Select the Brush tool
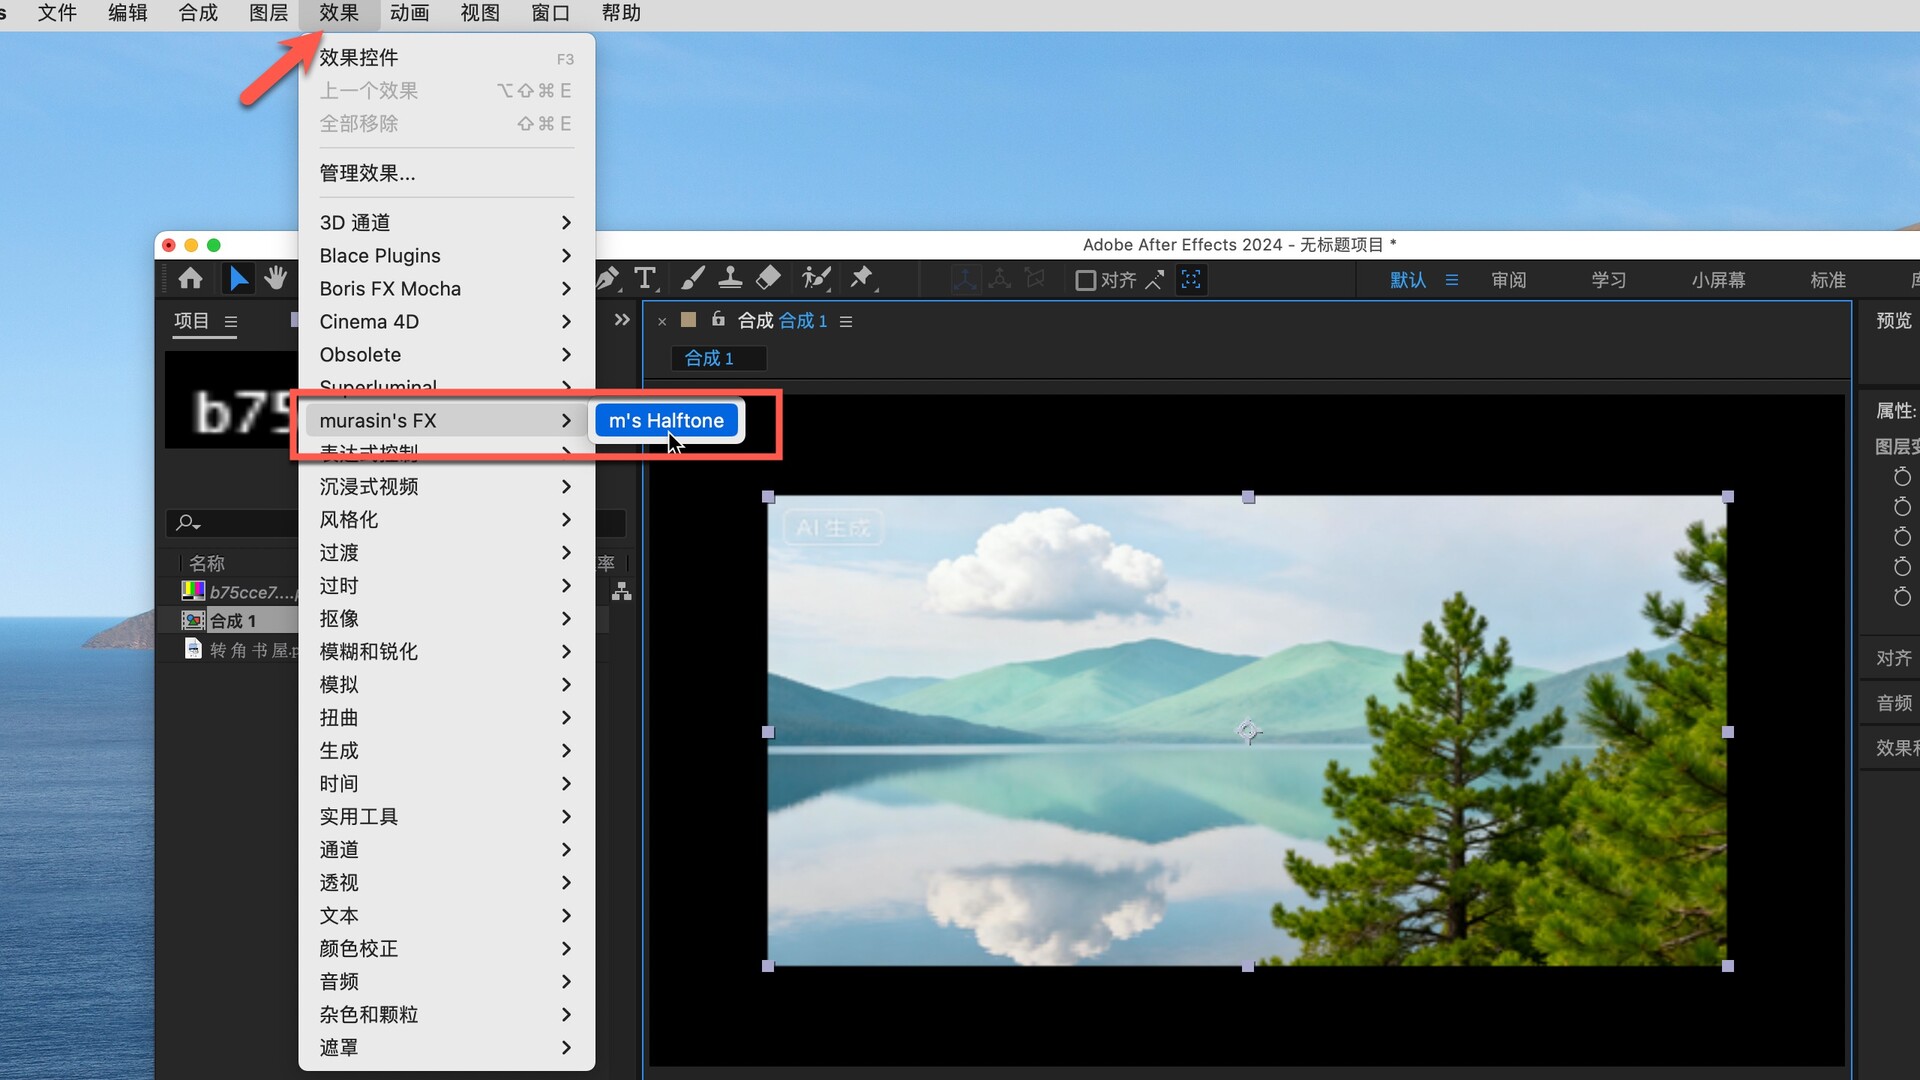 692,279
